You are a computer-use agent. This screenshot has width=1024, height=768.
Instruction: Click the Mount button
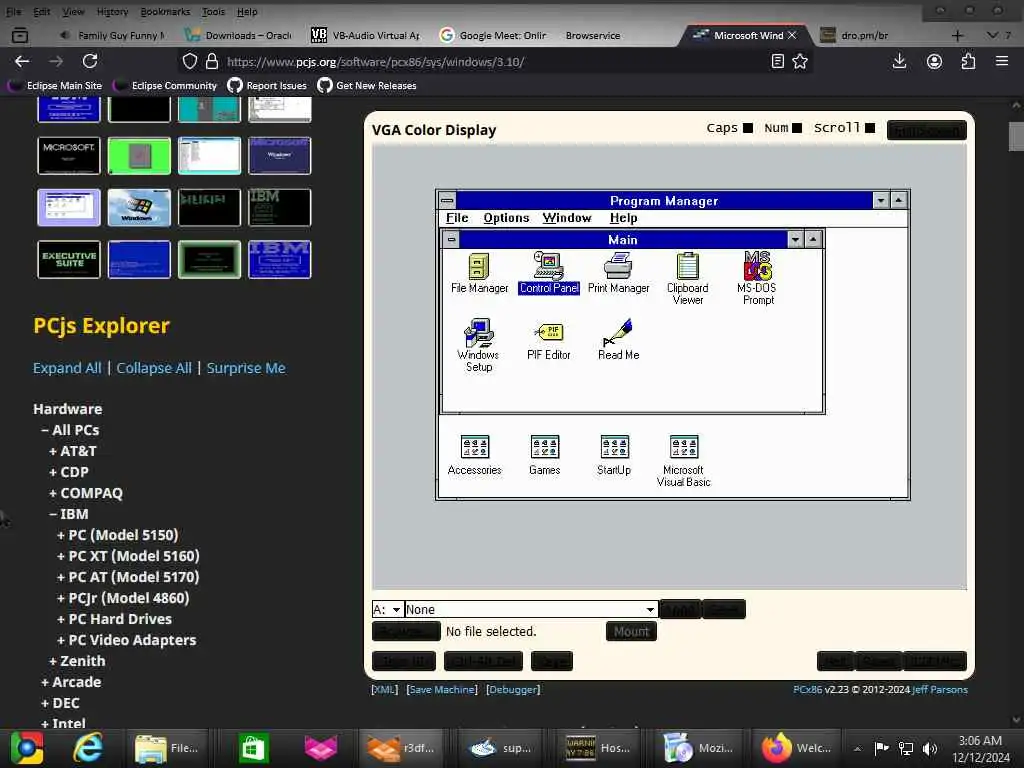(632, 632)
